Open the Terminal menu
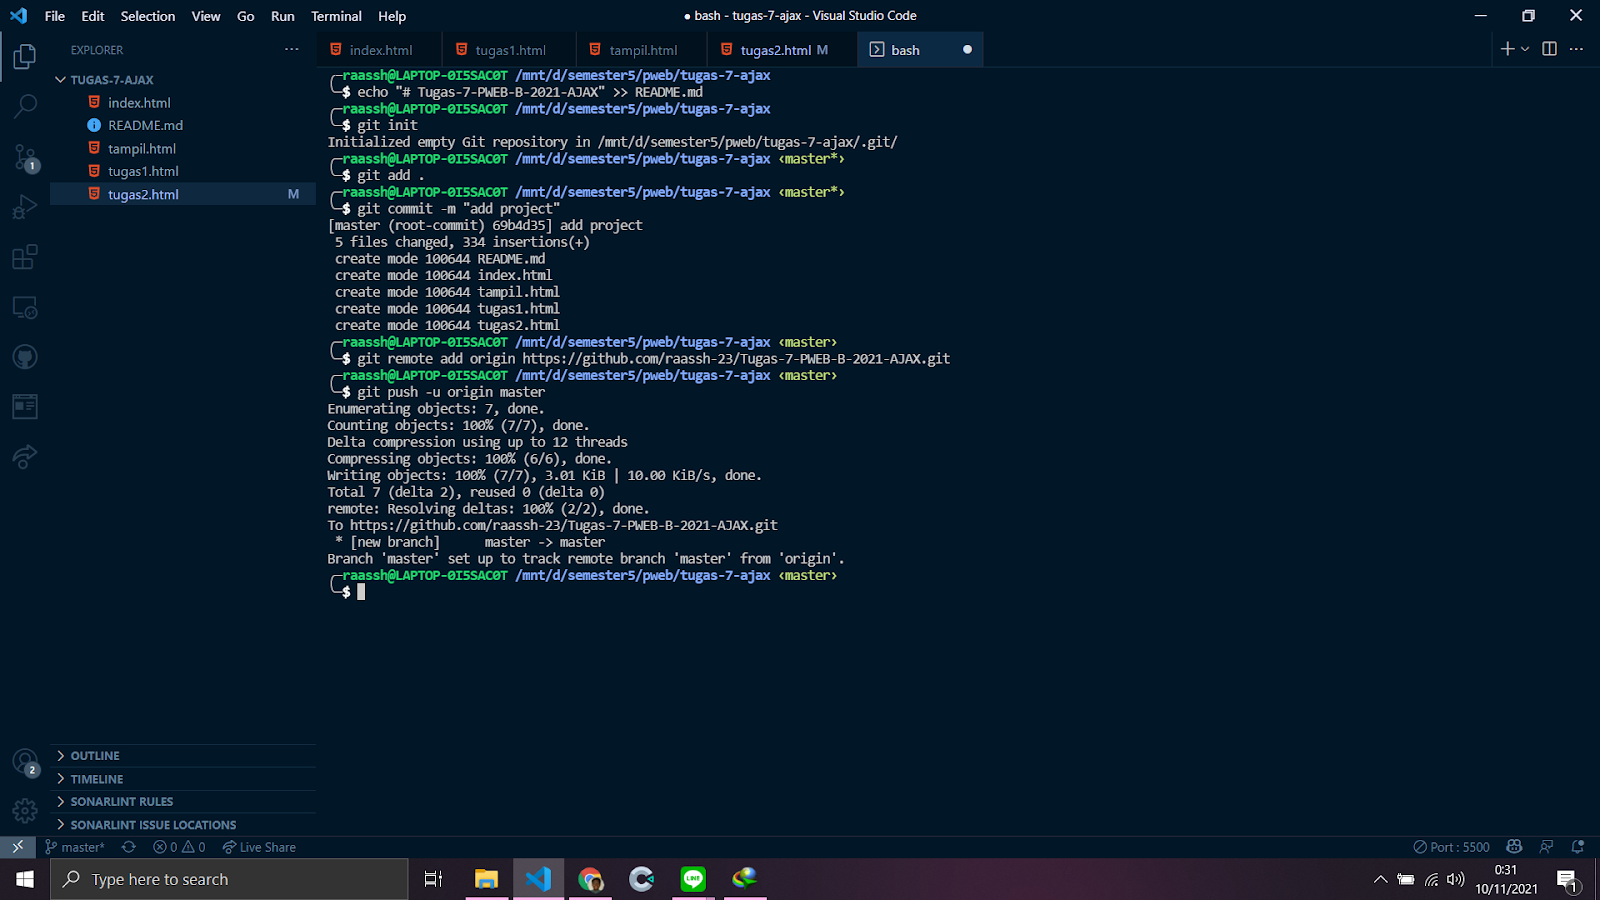The height and width of the screenshot is (900, 1600). coord(336,16)
